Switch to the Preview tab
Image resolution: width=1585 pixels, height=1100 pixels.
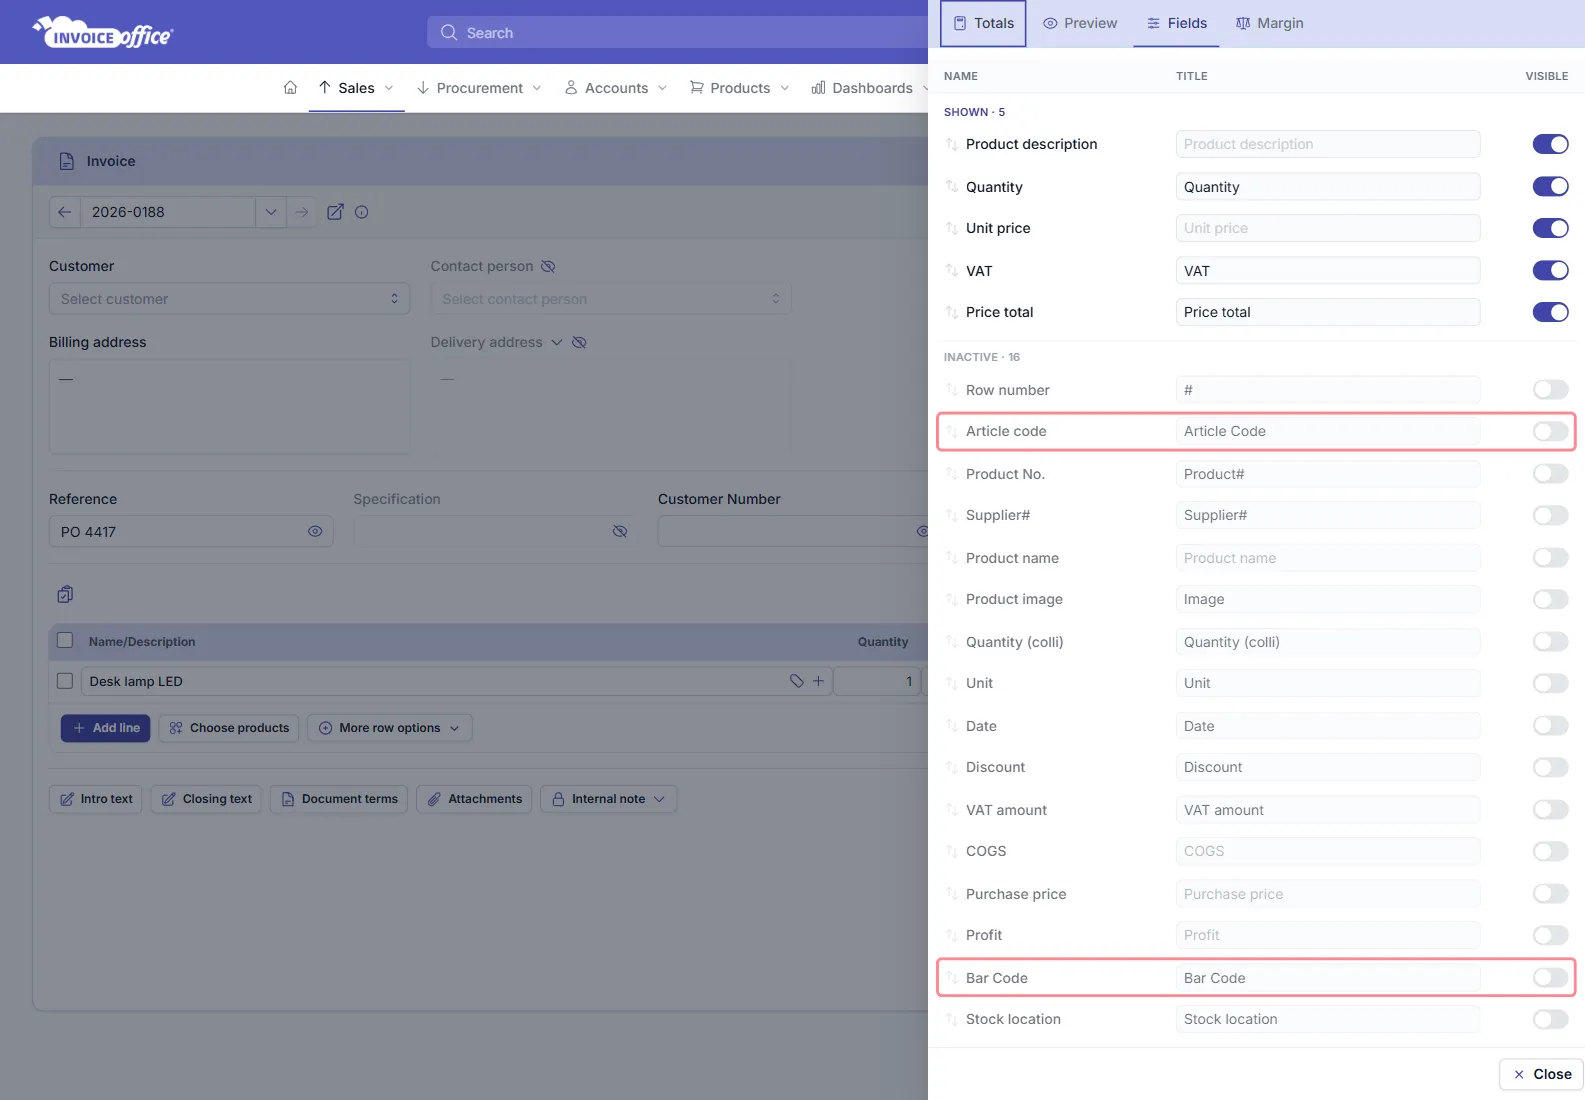[1080, 23]
